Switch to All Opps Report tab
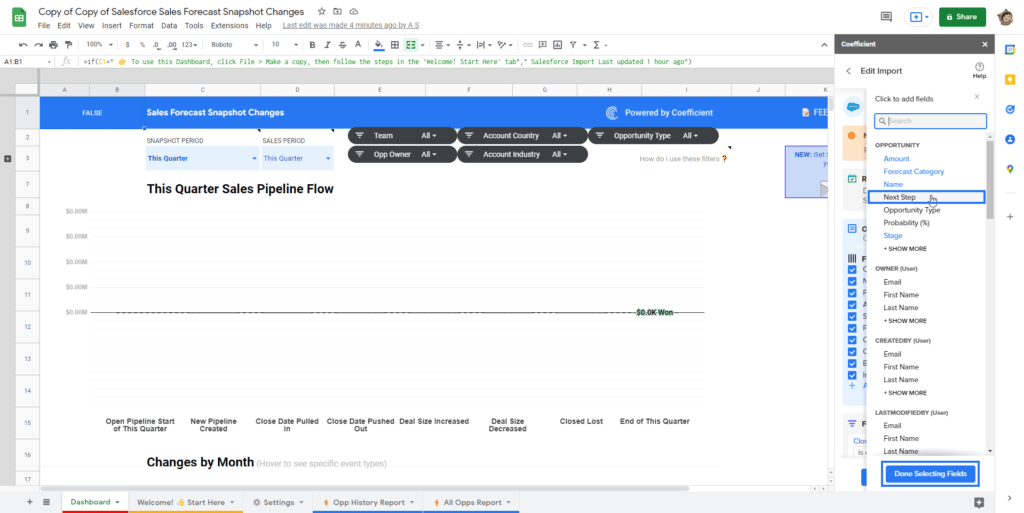Image resolution: width=1024 pixels, height=513 pixels. coord(472,502)
